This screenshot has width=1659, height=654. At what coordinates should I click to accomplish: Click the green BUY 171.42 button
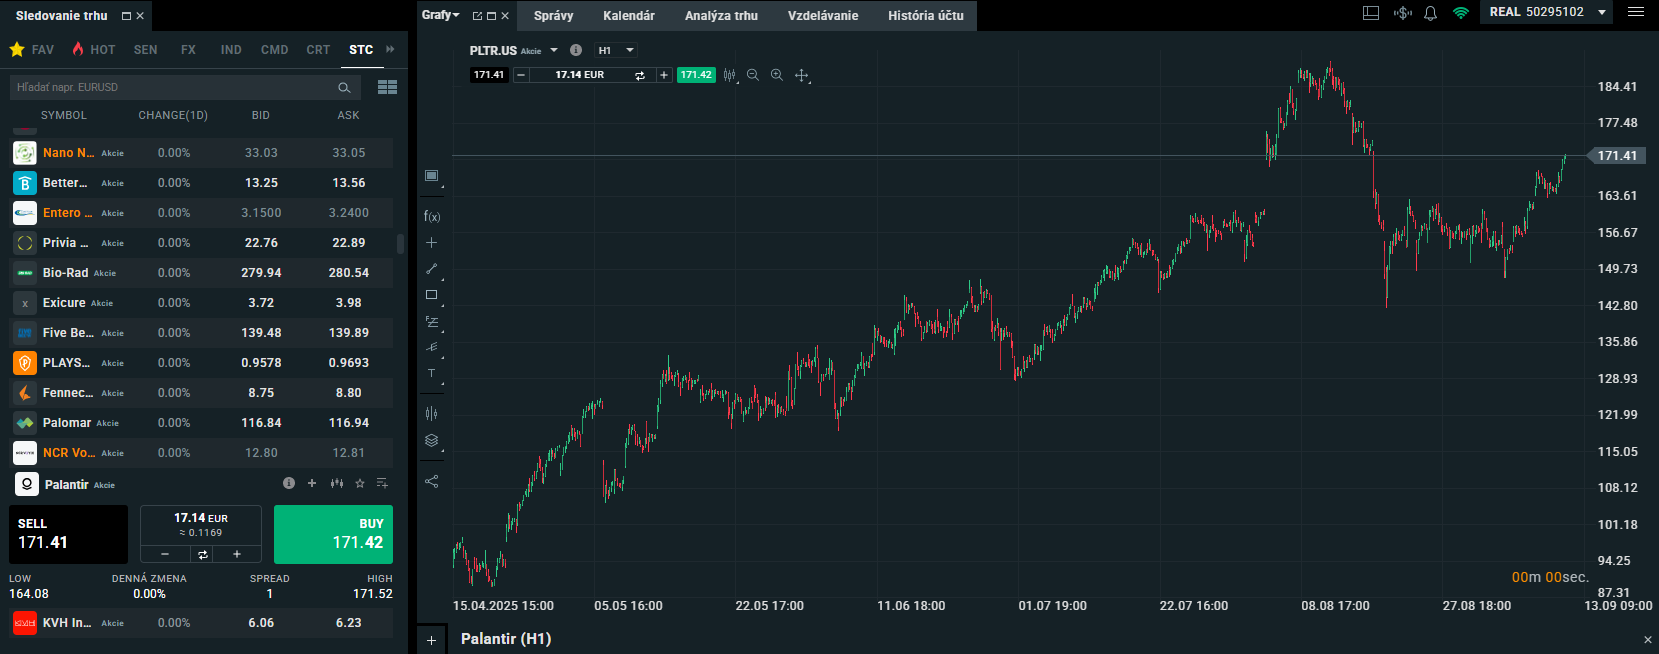coord(334,534)
